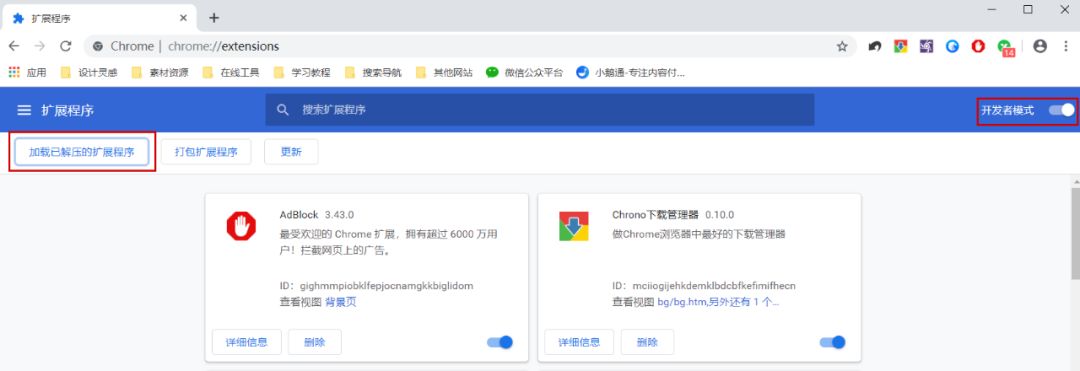Open Chrono下载管理器 详细信息 details

579,342
